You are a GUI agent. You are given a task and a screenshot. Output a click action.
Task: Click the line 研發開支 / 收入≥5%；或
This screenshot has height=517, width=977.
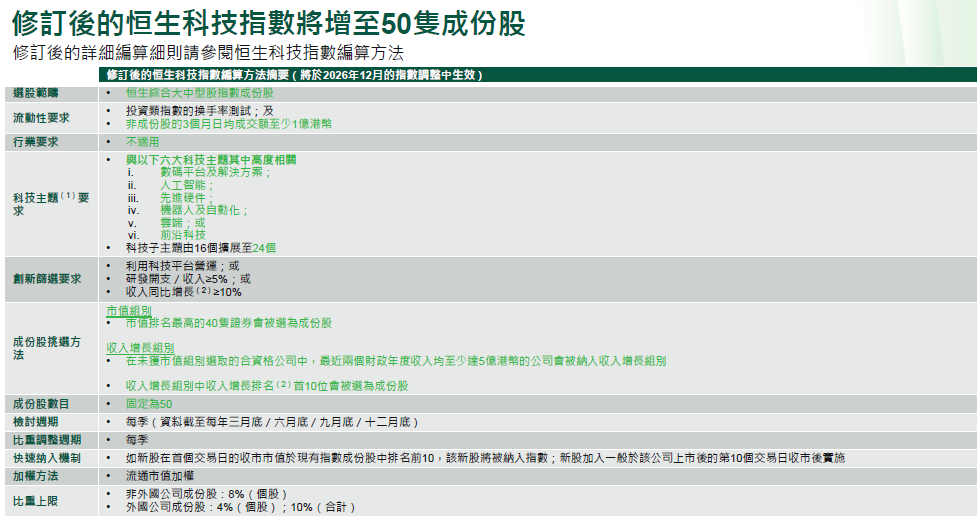[x=188, y=279]
